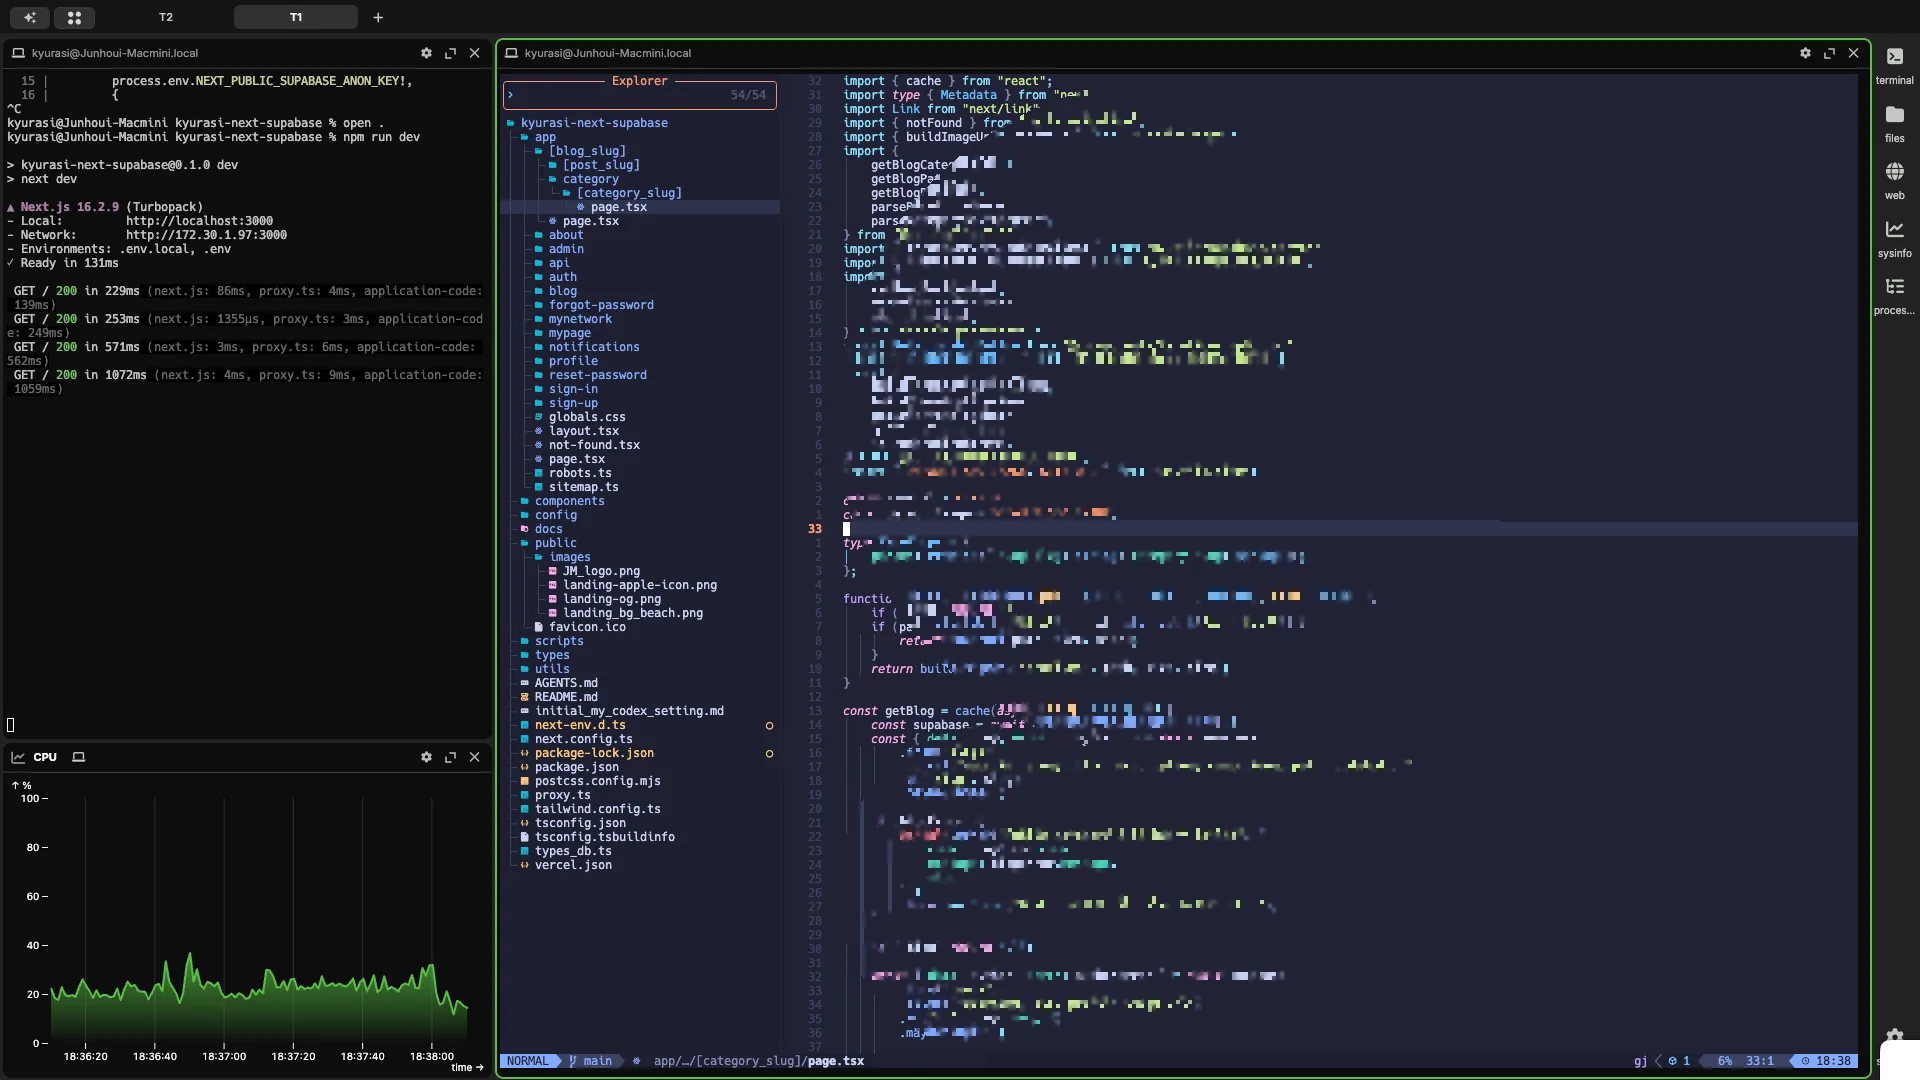Select robots.ts file
1920x1080 pixels.
pos(579,473)
